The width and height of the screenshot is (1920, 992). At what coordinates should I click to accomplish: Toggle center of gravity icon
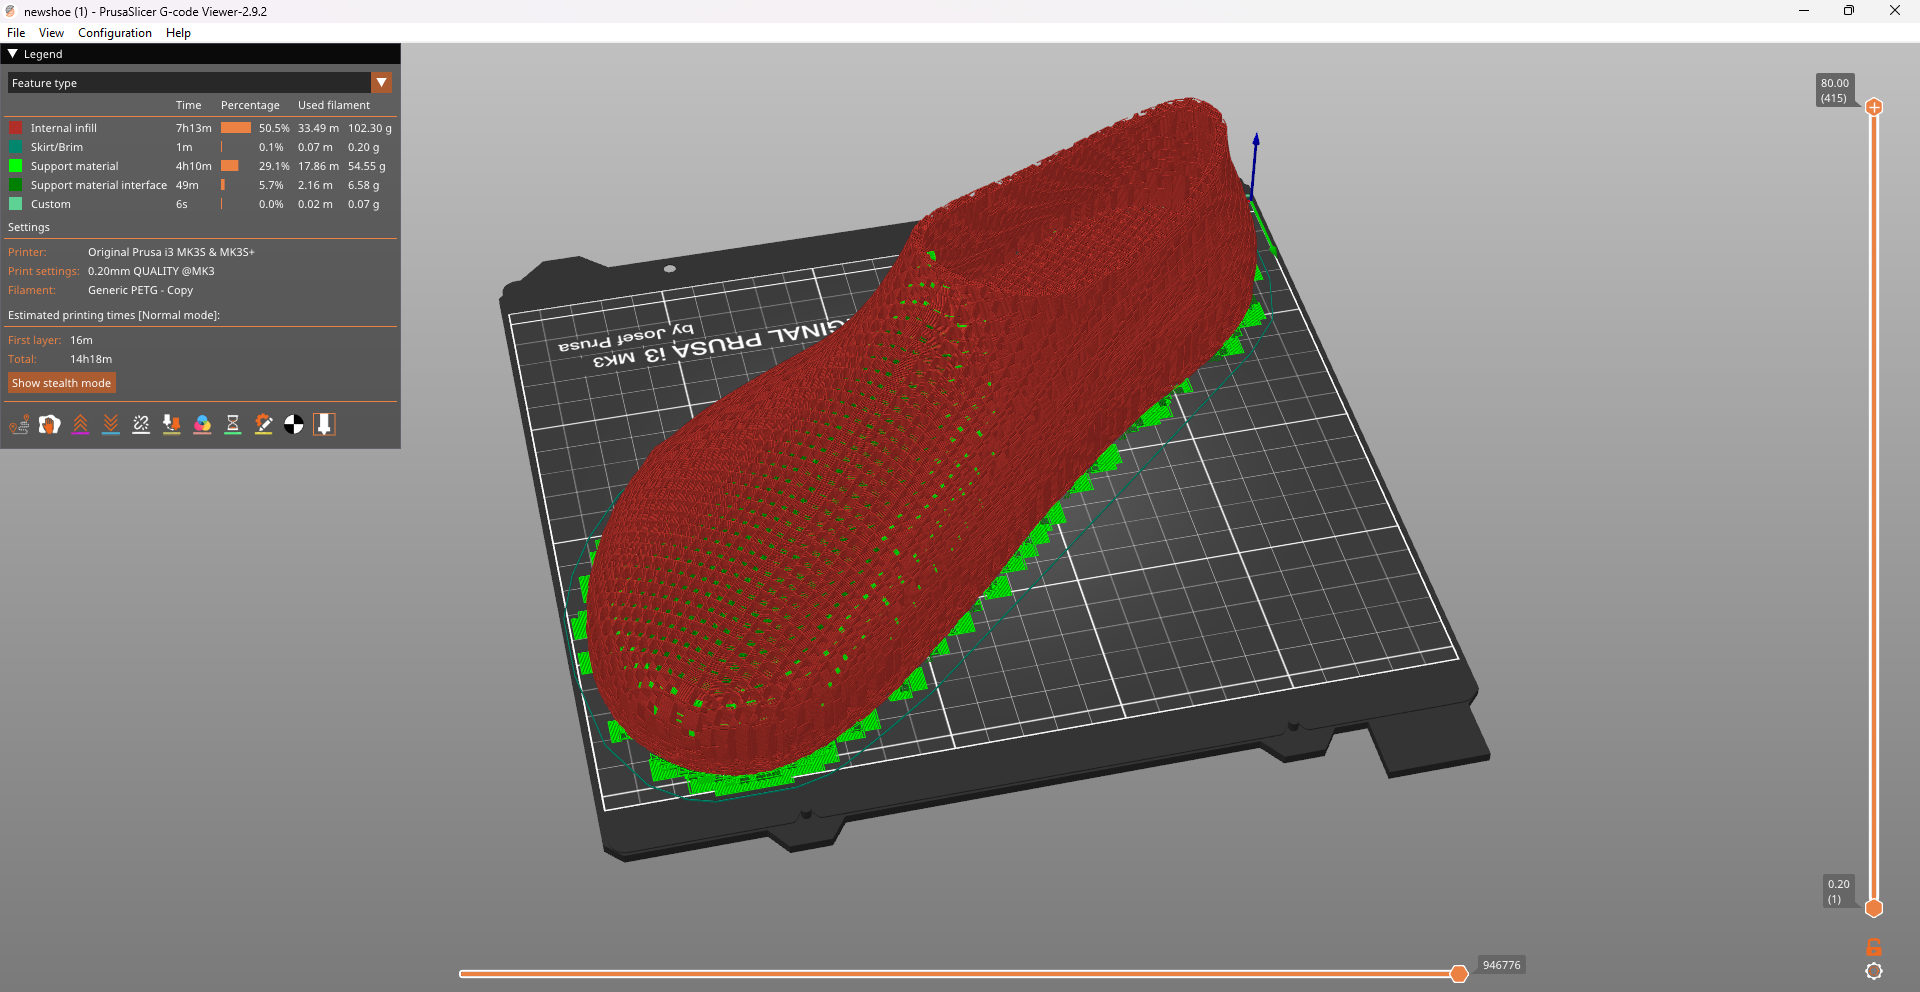tap(294, 425)
